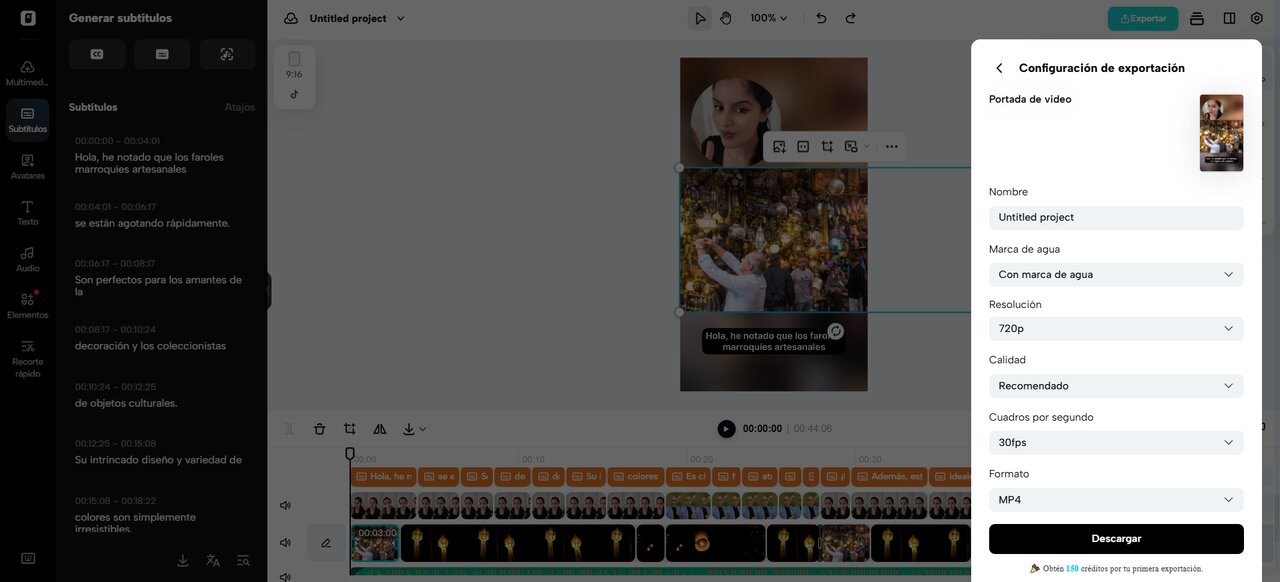Open the Marca de agua dropdown
1280x582 pixels.
pos(1116,274)
